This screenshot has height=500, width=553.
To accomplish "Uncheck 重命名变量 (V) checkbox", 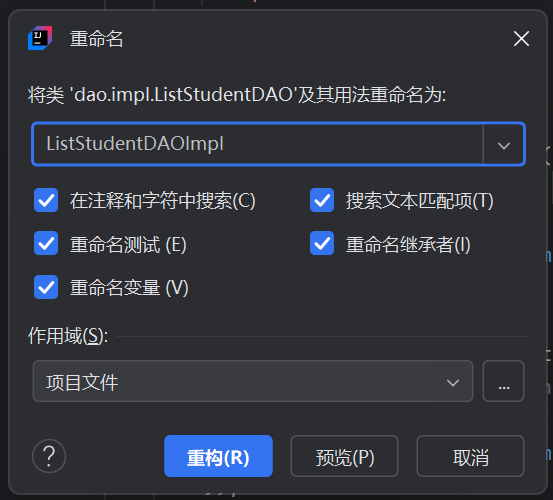I will (x=46, y=287).
